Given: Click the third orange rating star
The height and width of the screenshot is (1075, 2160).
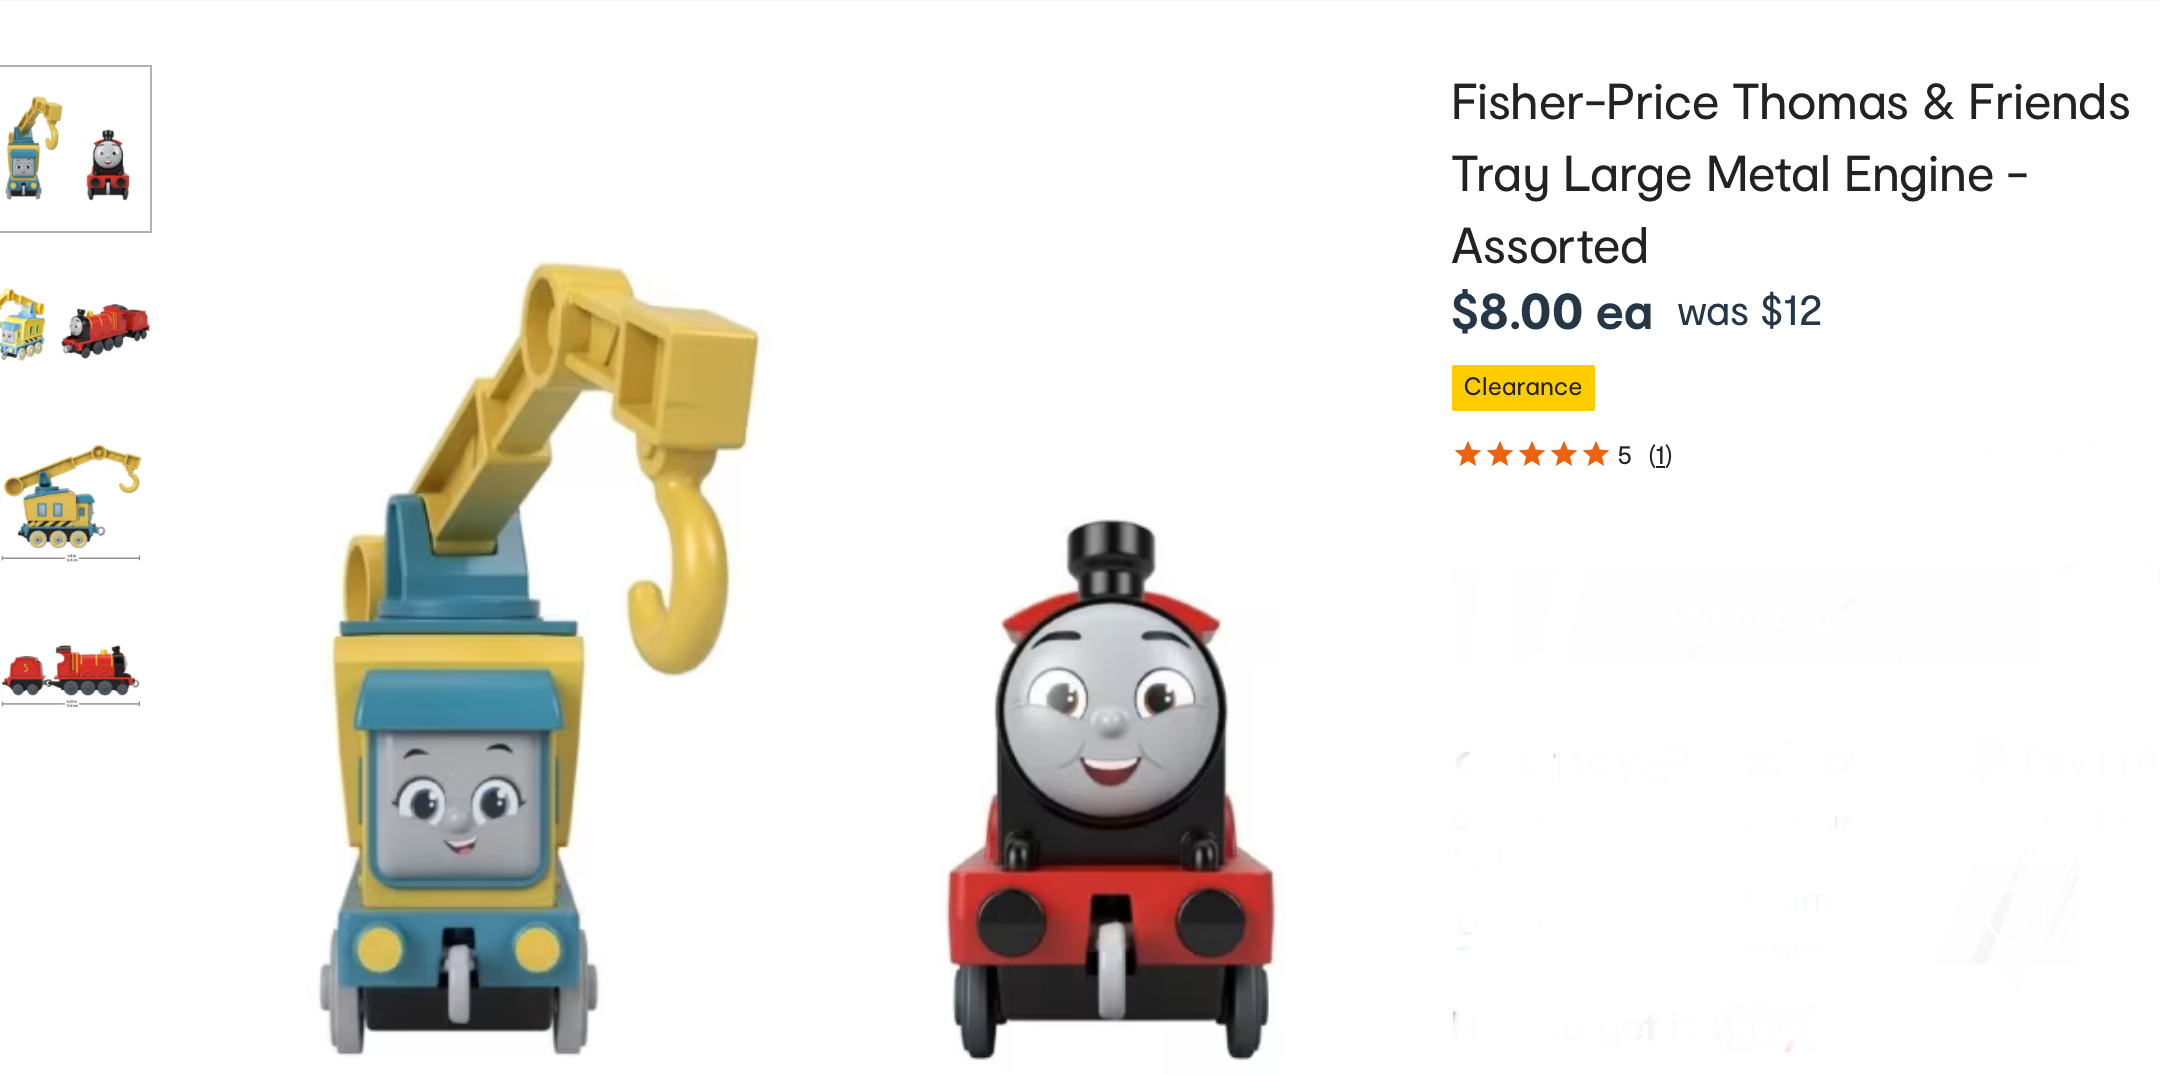Looking at the screenshot, I should coord(1531,455).
